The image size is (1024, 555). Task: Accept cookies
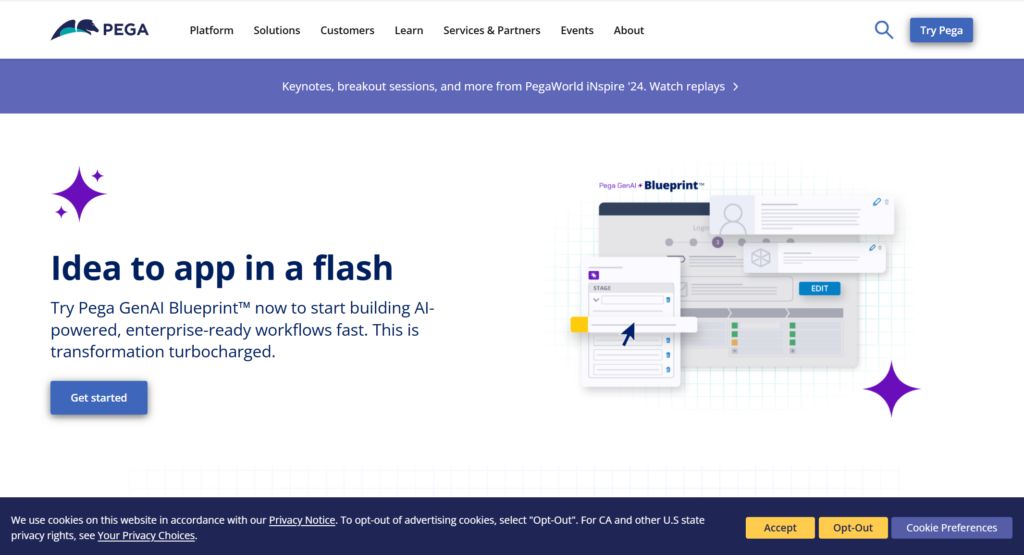click(780, 528)
